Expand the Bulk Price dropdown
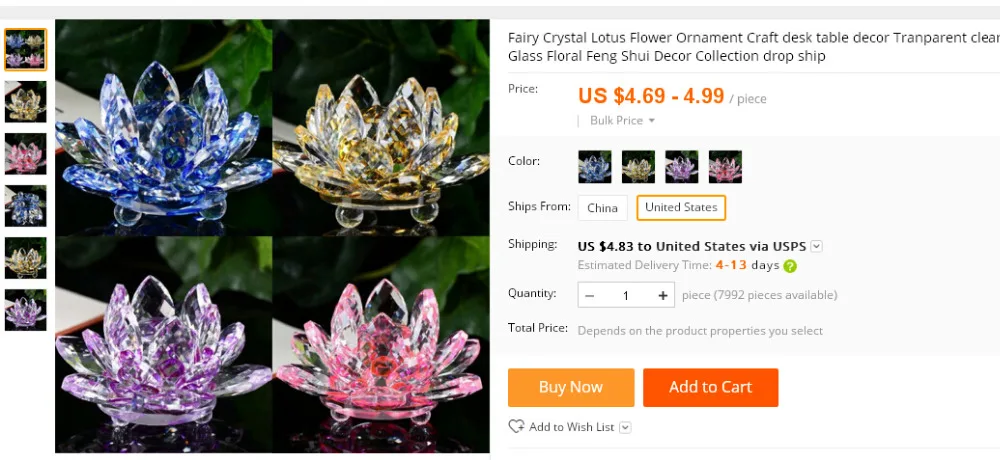This screenshot has height=460, width=1000. click(622, 120)
